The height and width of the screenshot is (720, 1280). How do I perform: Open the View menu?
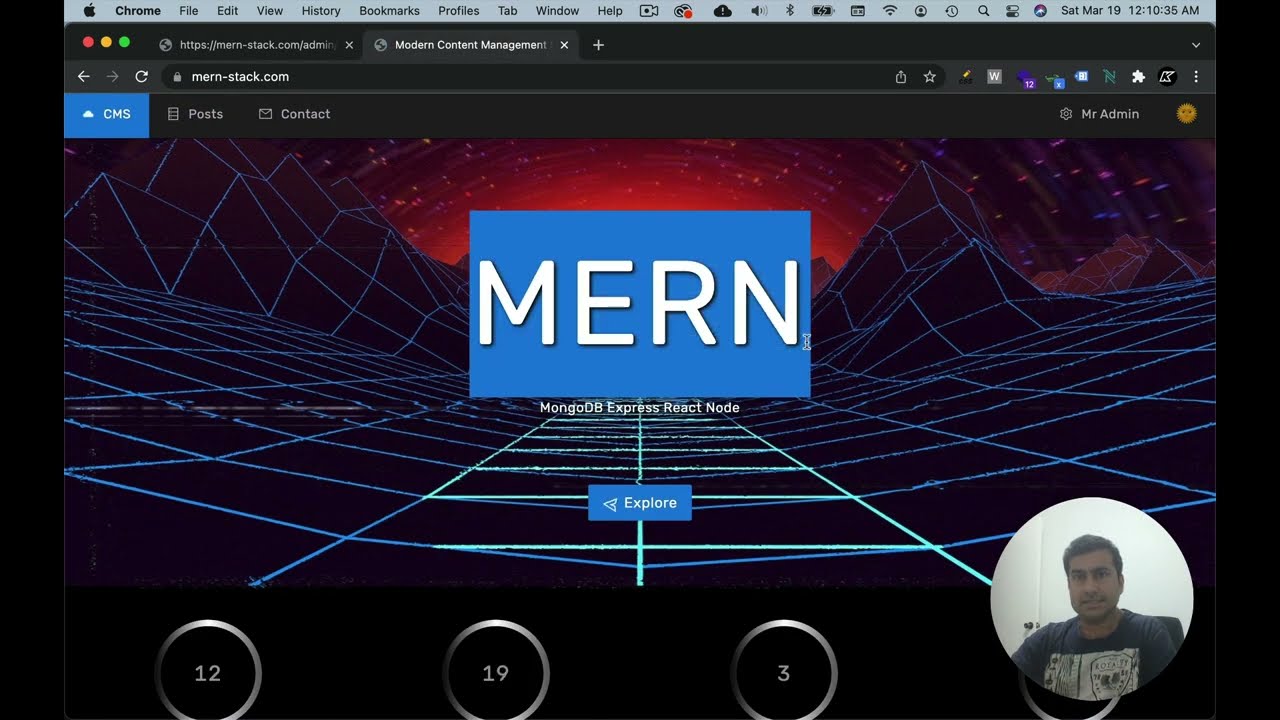tap(270, 11)
